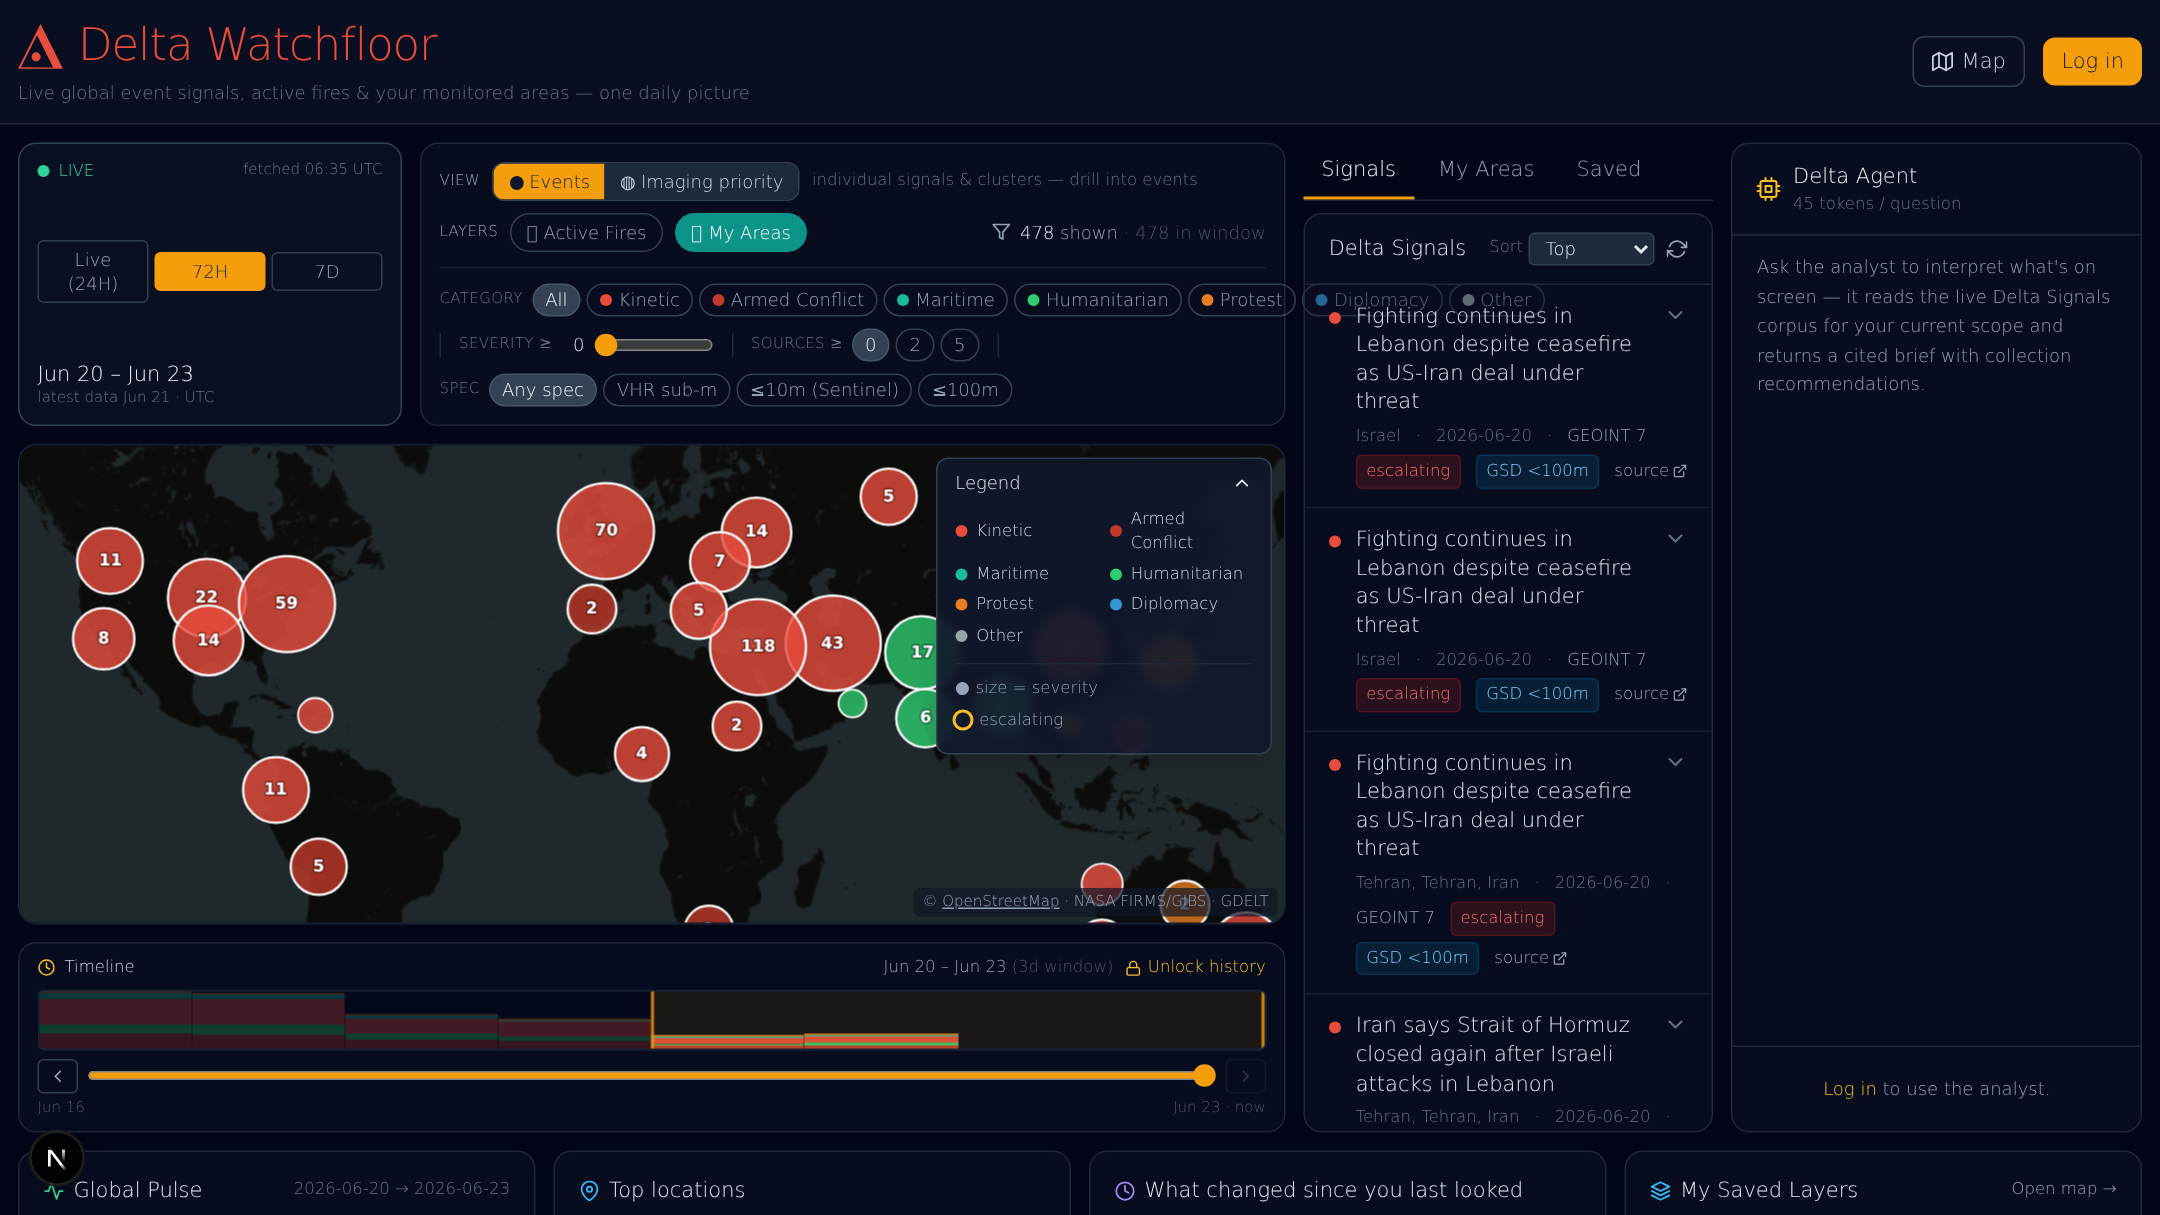Image resolution: width=2160 pixels, height=1215 pixels.
Task: Open the OpenStreetMap attribution link
Action: tap(1000, 901)
